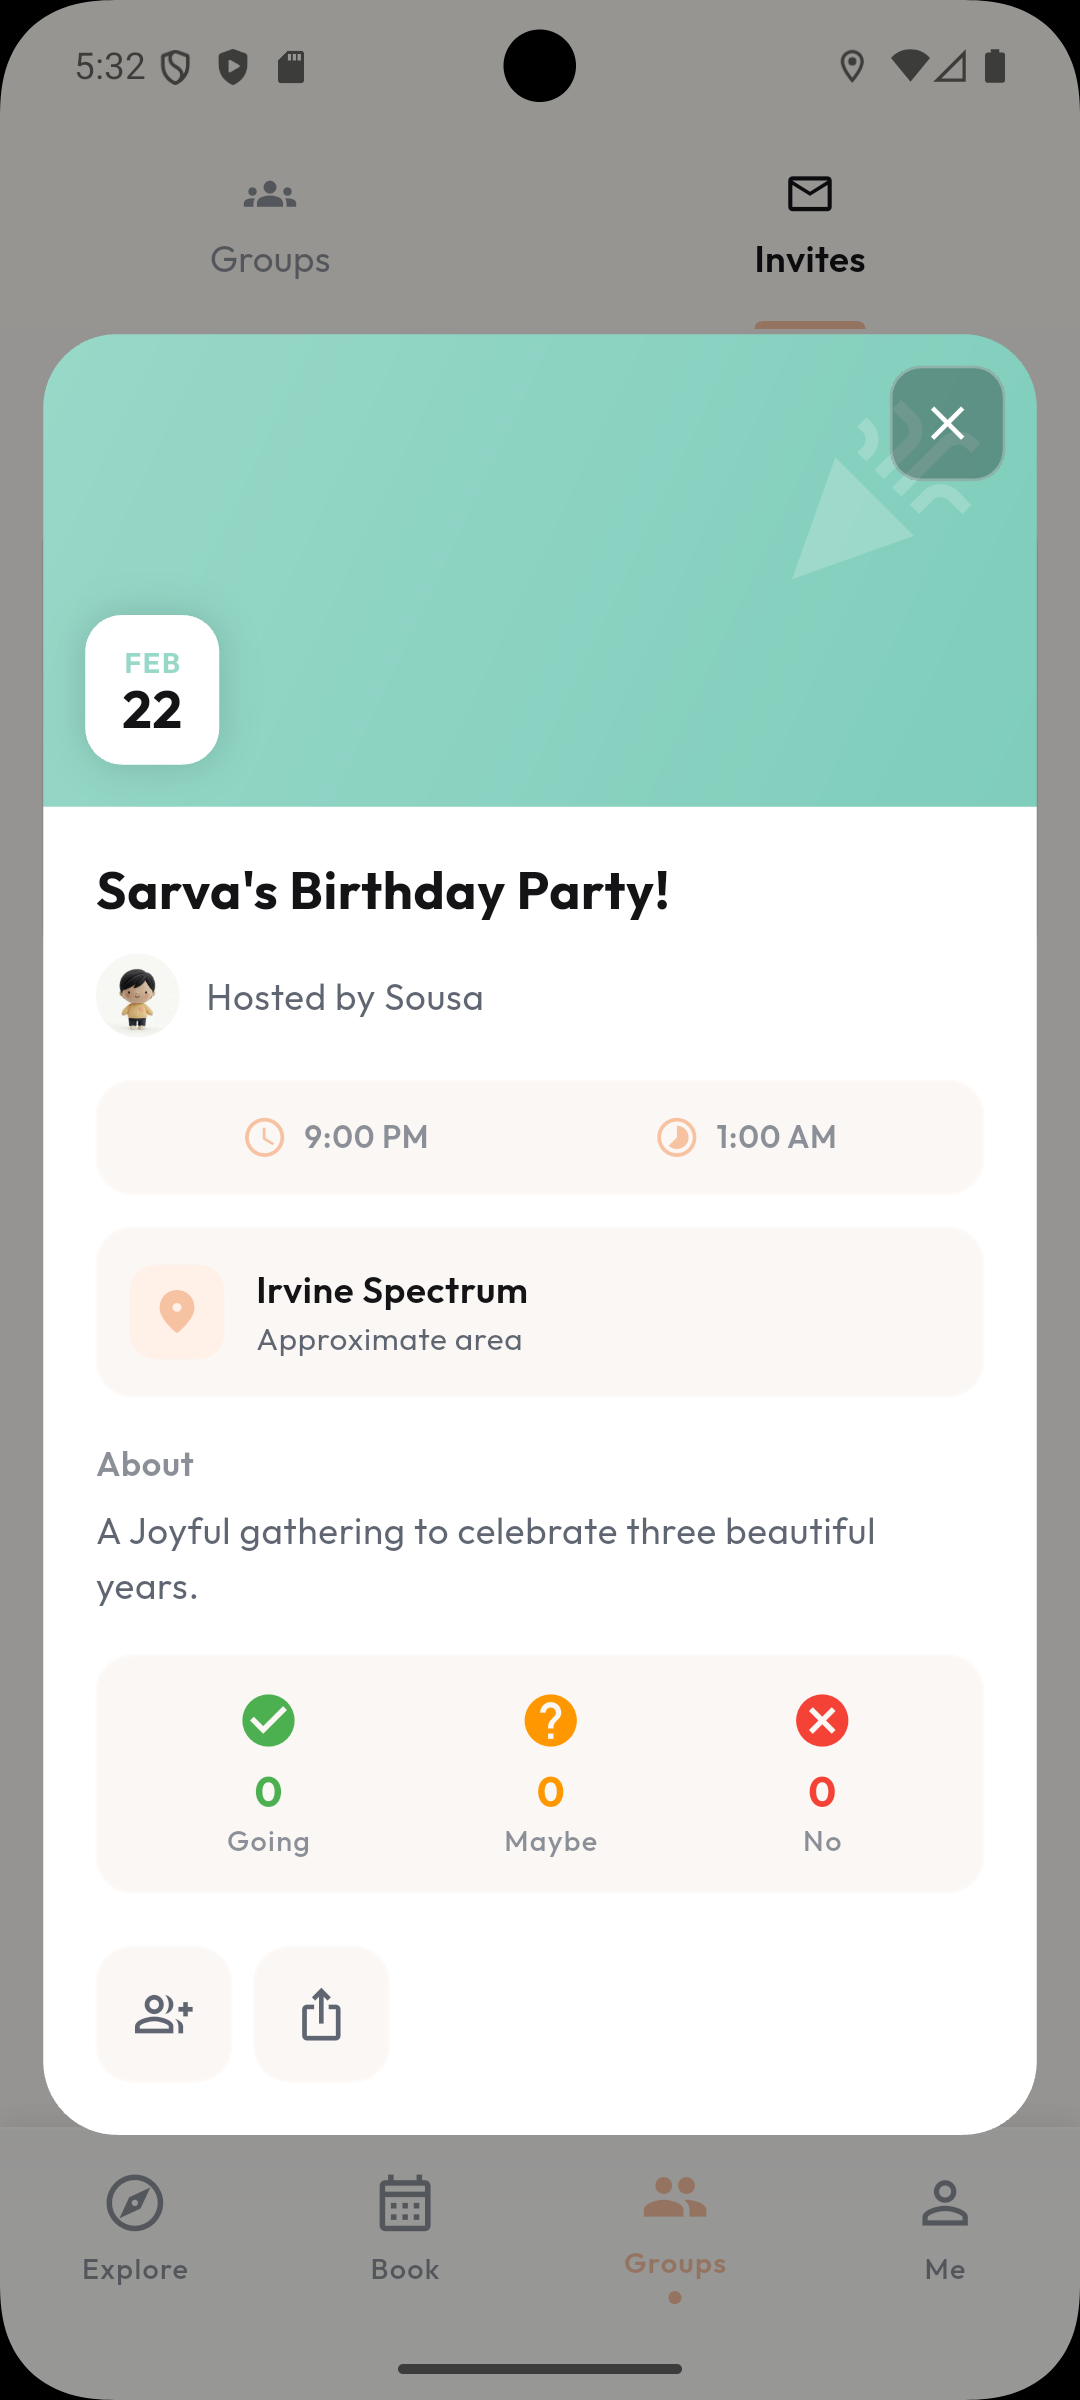Tap the invite people icon

pos(164,2013)
